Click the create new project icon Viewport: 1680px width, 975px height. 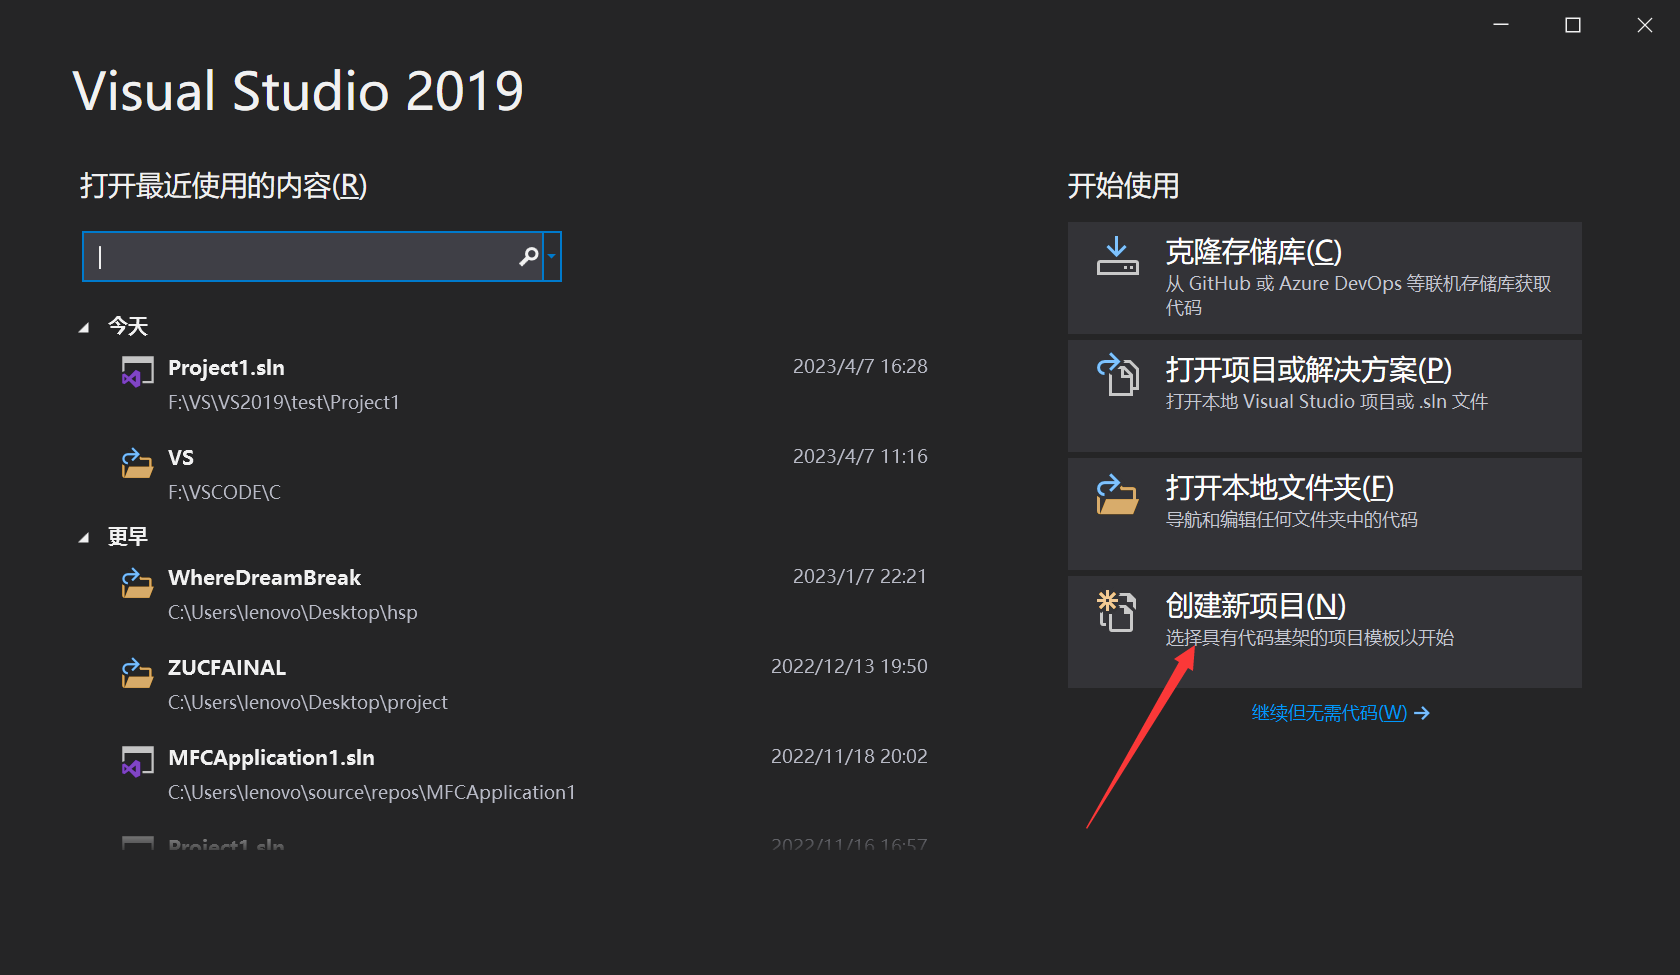click(1117, 611)
